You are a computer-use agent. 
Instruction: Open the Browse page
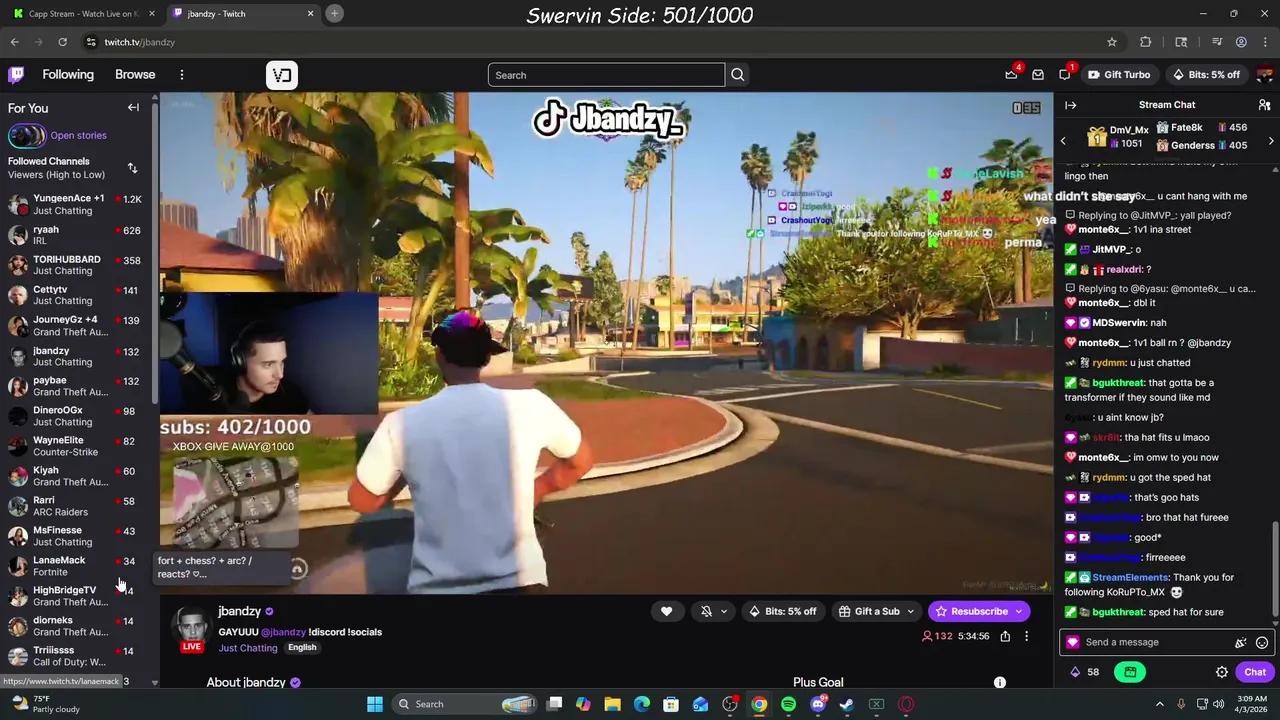pos(135,75)
